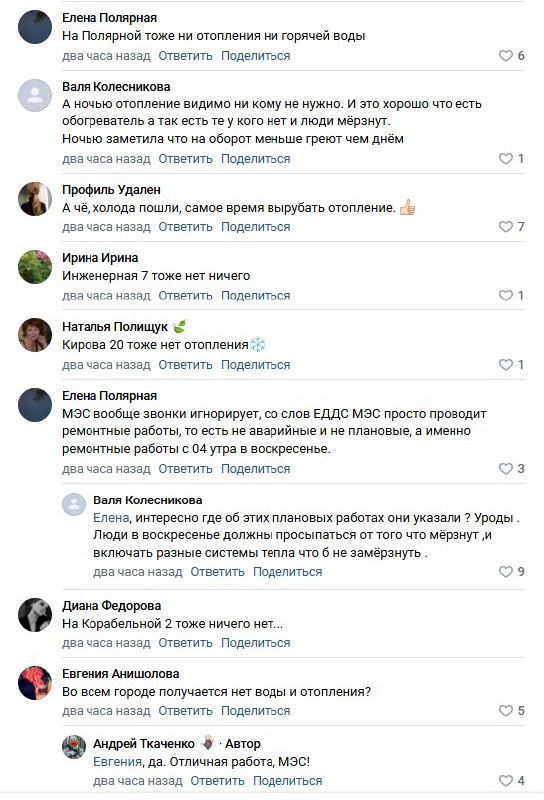Like Валя Колесникова's reply with 9 likes
Viewport: 544px width, 800px height.
coord(511,571)
